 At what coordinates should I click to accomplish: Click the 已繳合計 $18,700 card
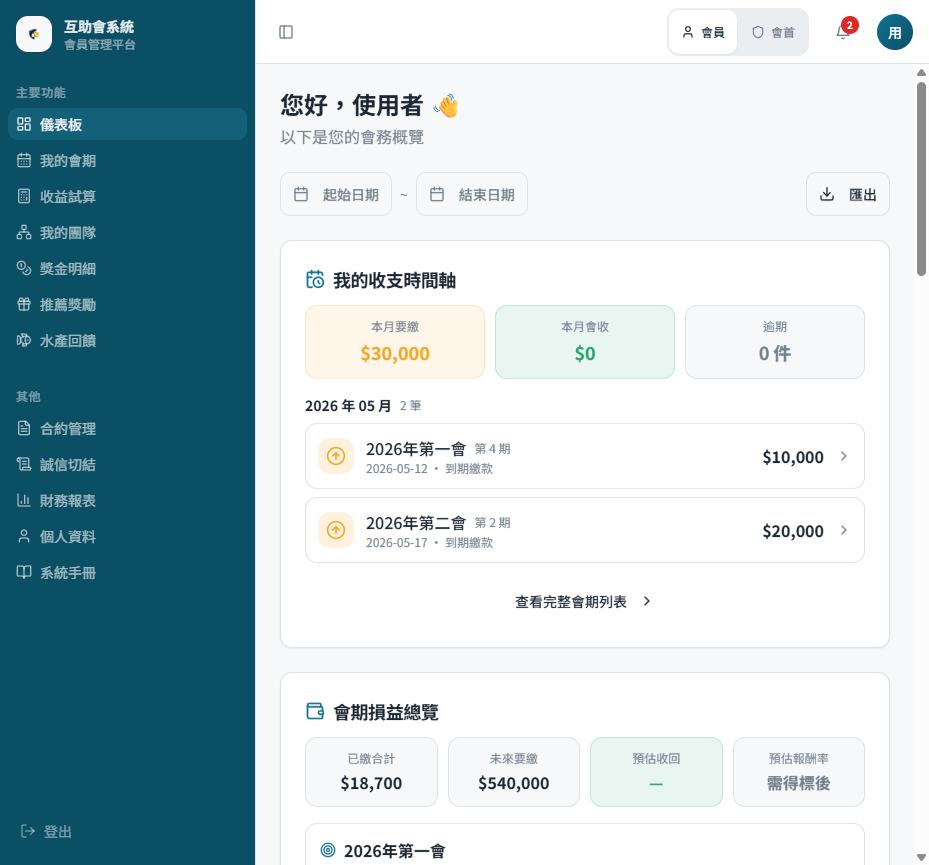371,771
